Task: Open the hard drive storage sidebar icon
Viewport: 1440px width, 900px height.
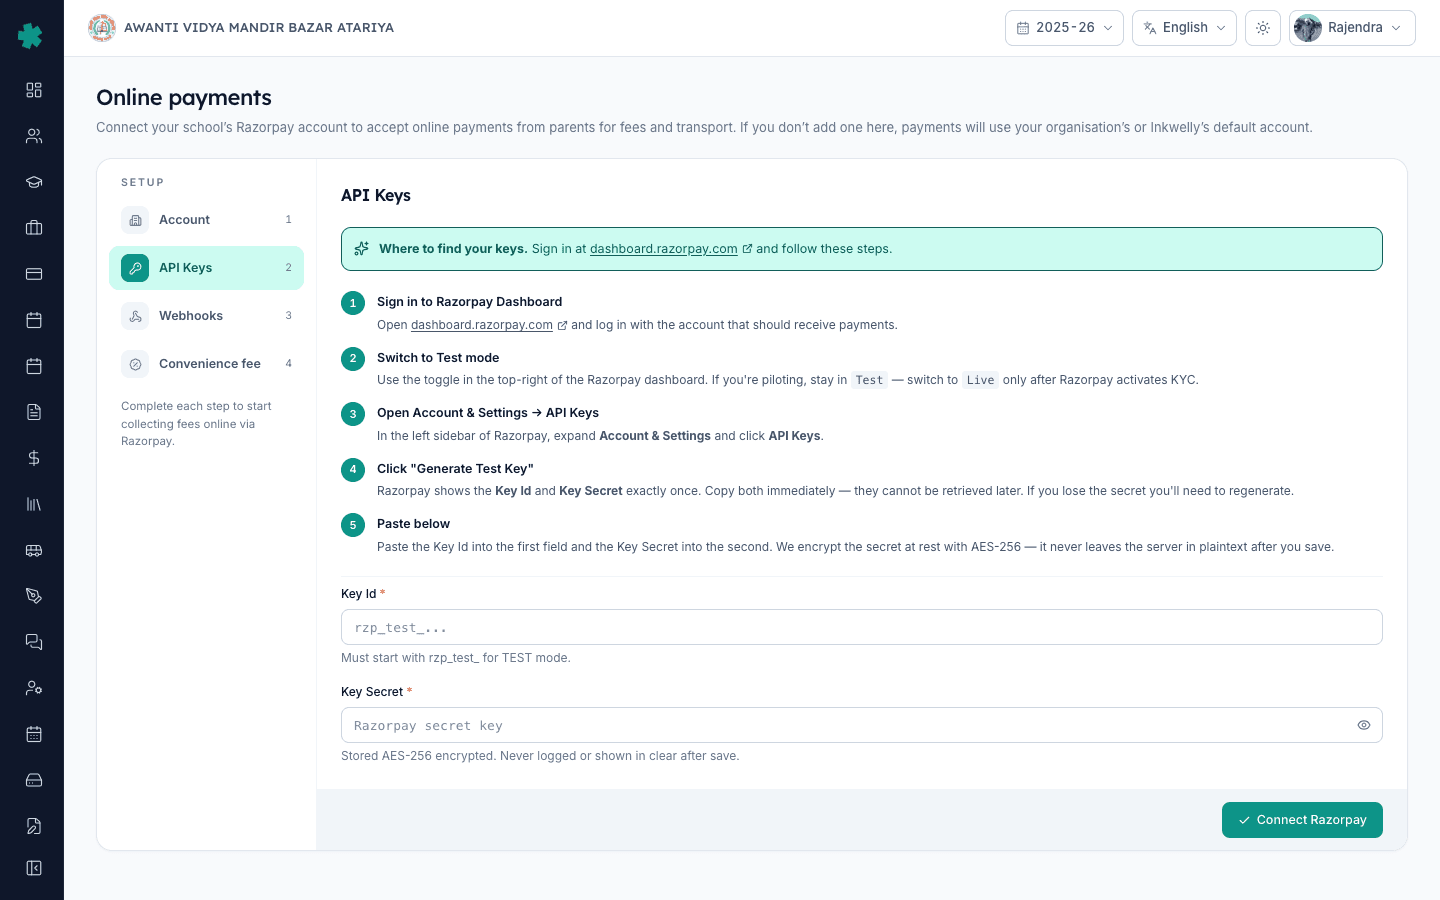Action: tap(34, 780)
